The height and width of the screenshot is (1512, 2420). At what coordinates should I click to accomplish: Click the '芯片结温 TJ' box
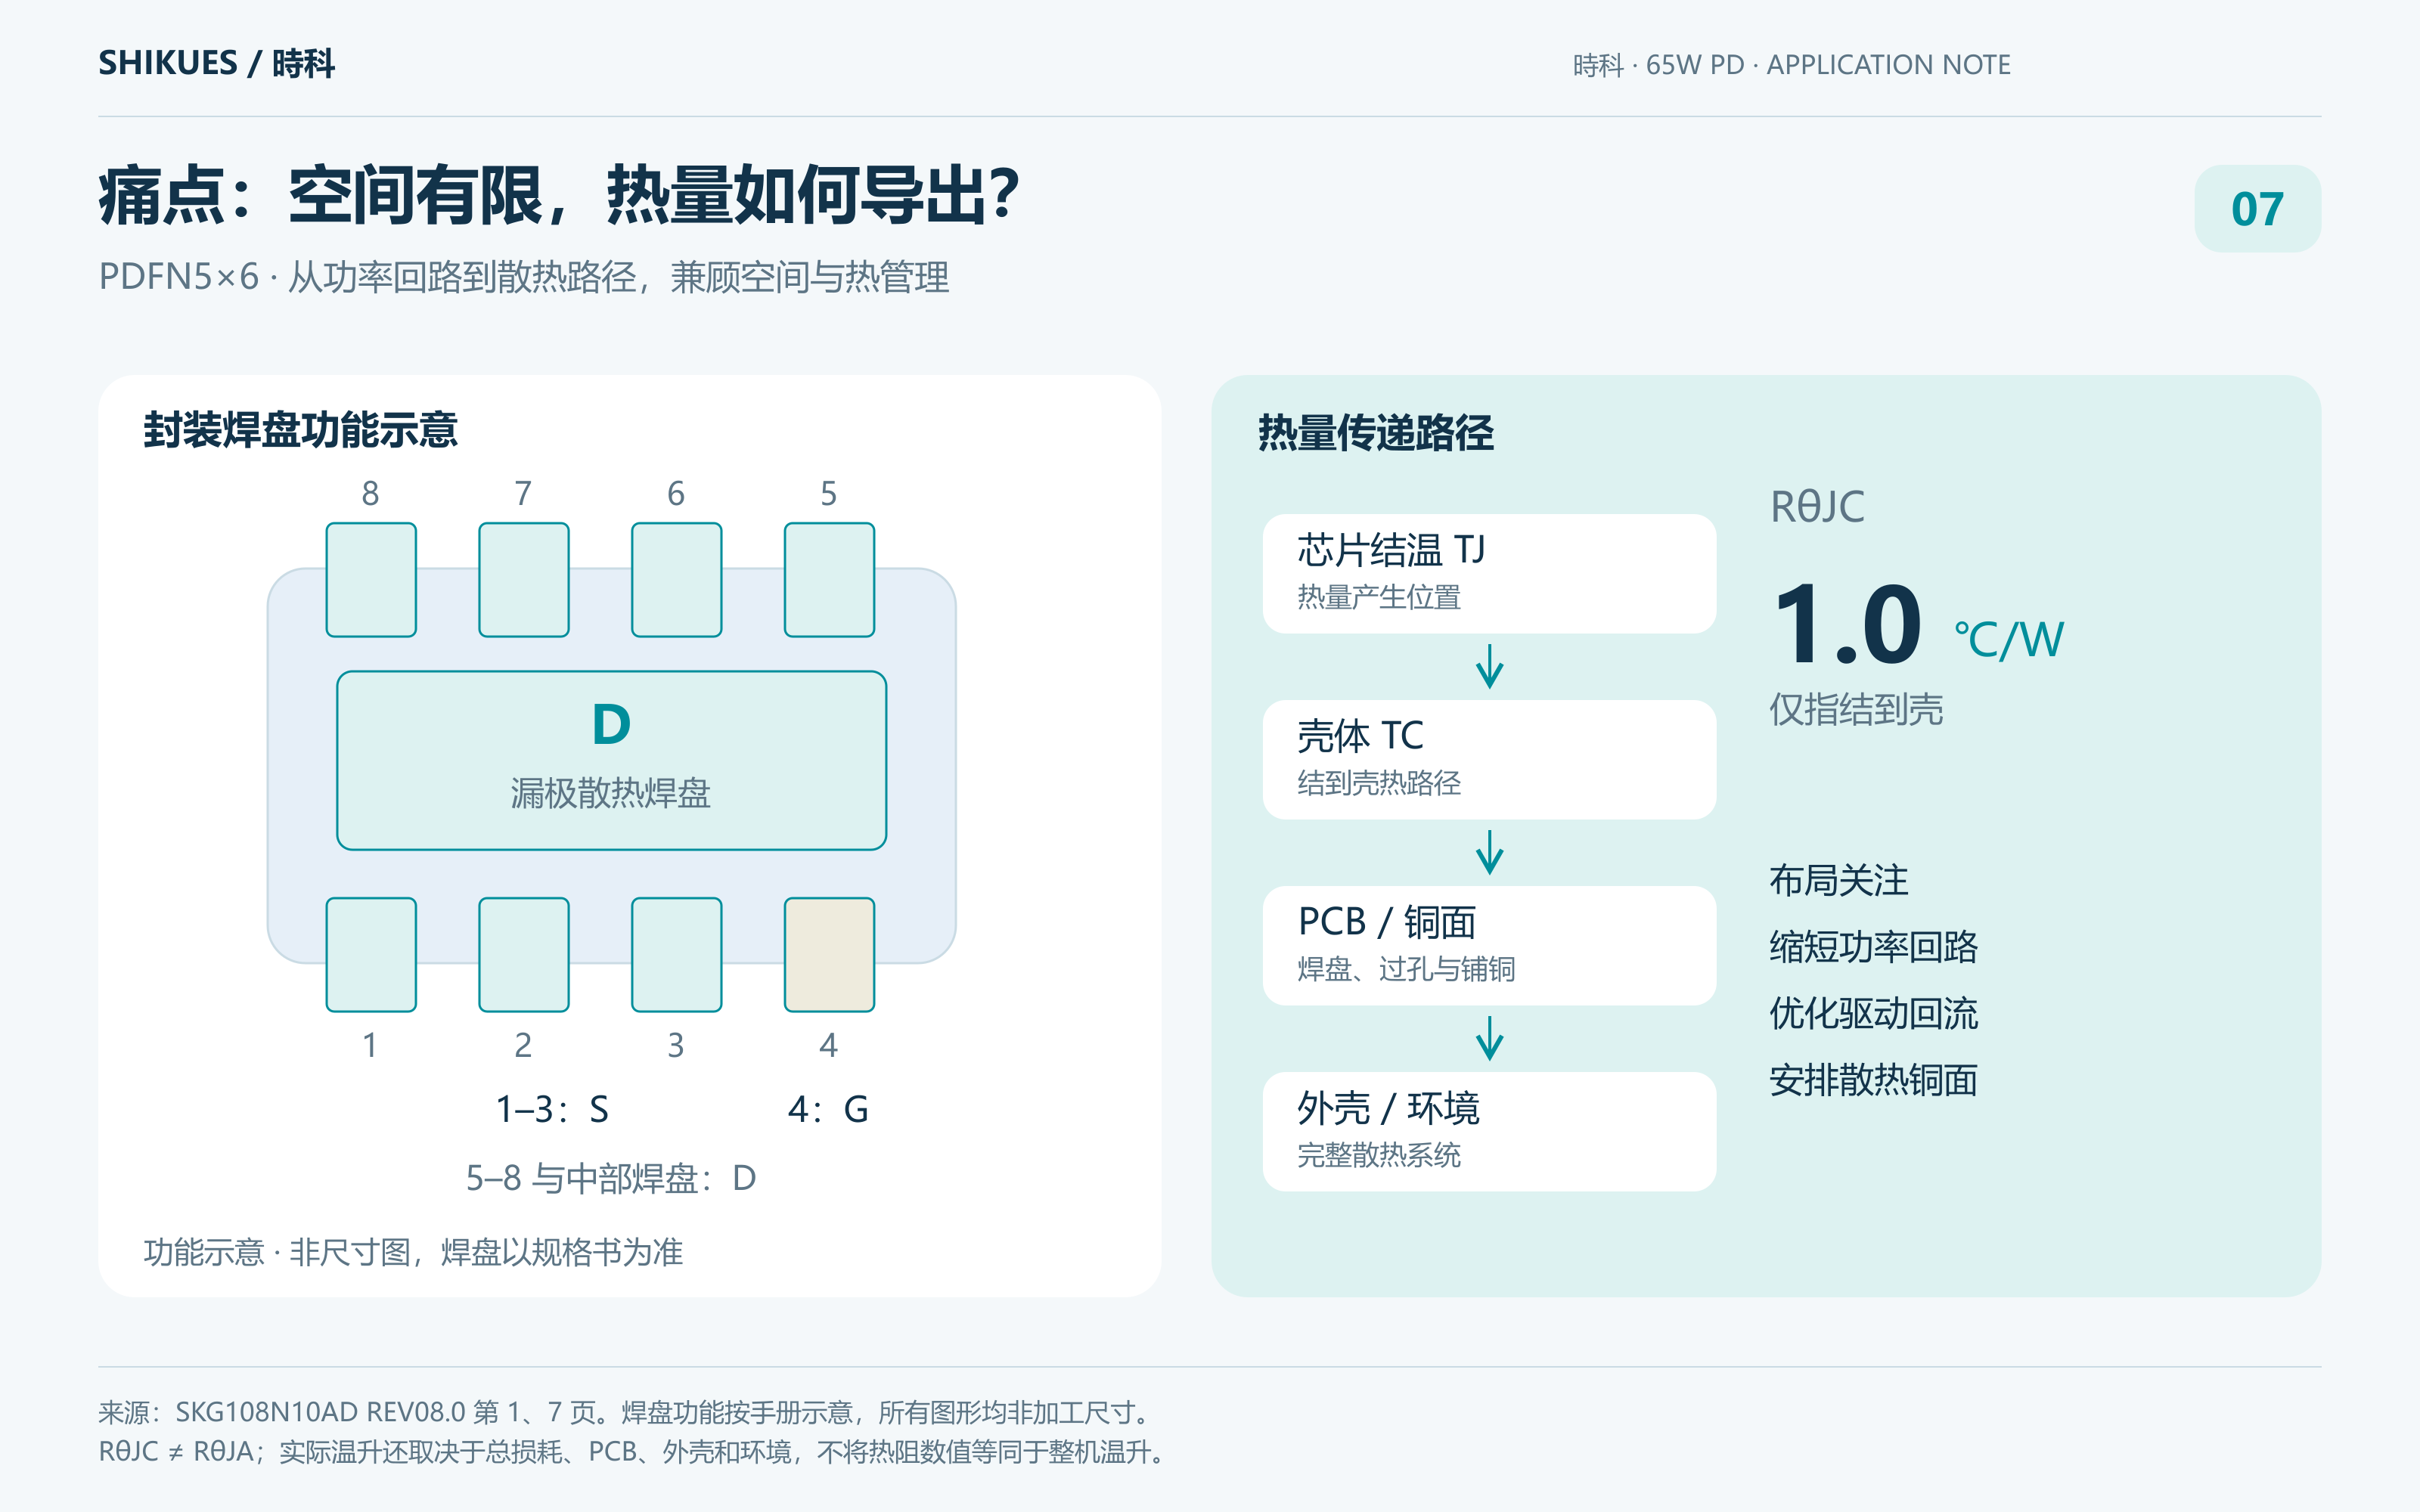(x=1489, y=574)
